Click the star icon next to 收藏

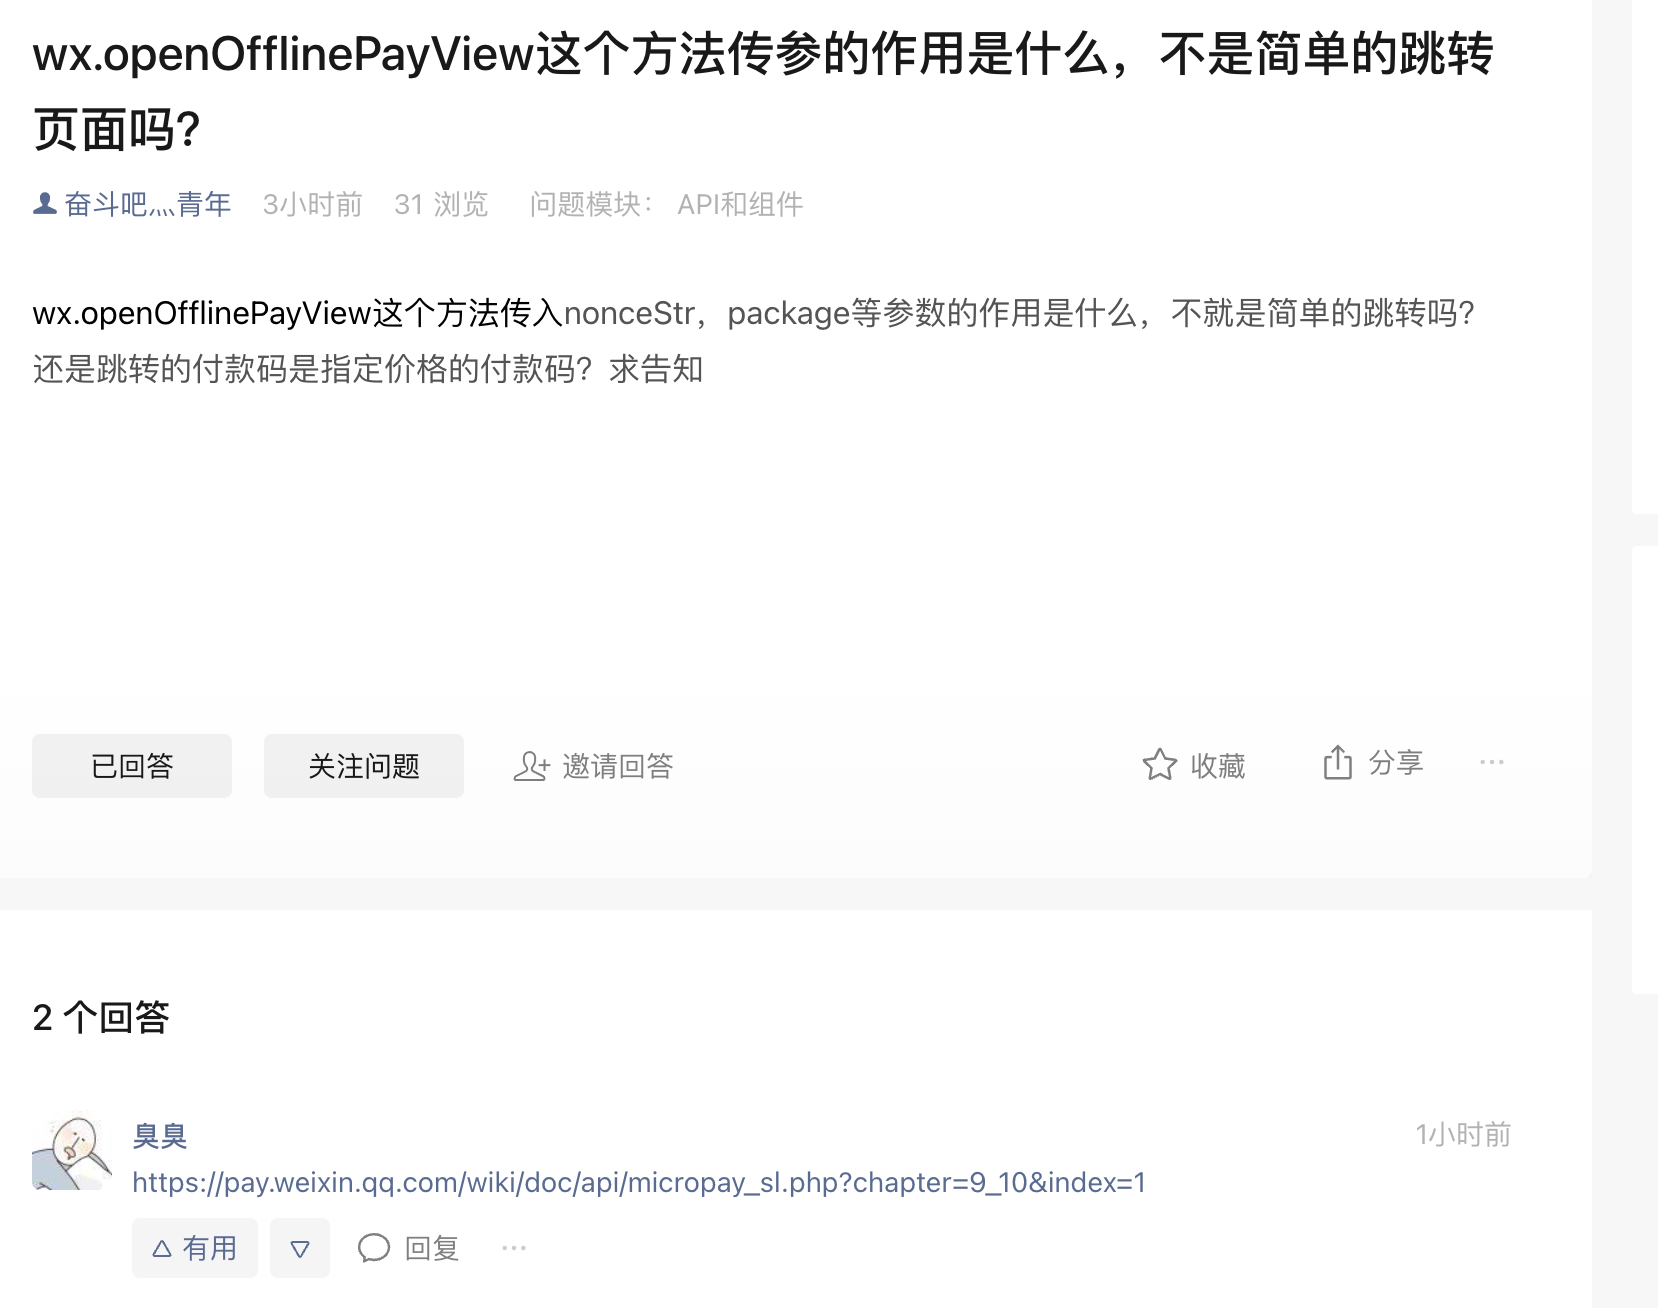[x=1160, y=765]
